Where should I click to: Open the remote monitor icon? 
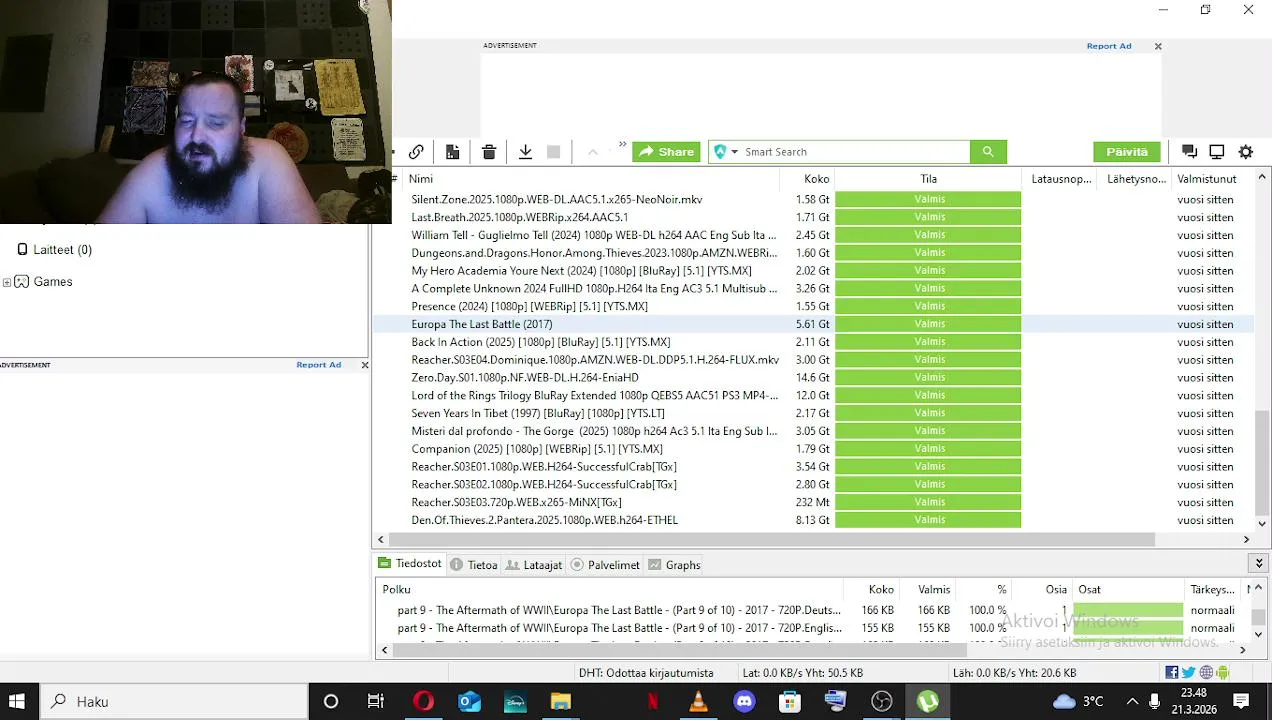coord(1217,152)
